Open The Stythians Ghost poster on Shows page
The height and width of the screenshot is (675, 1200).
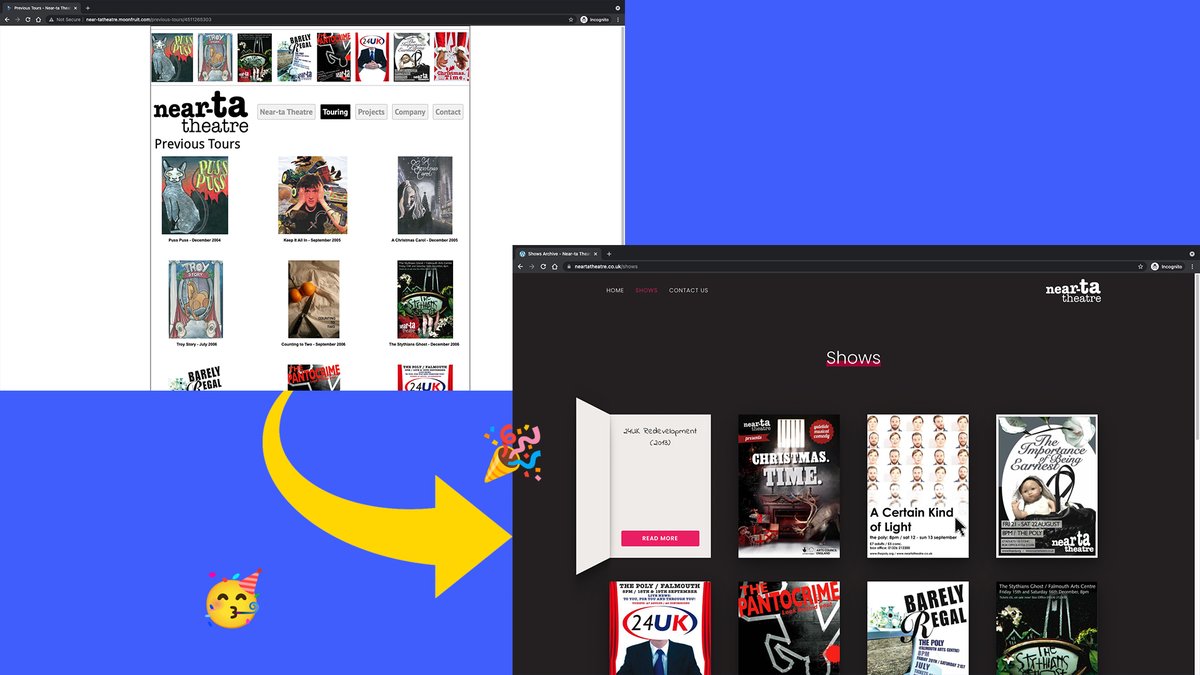(1047, 628)
